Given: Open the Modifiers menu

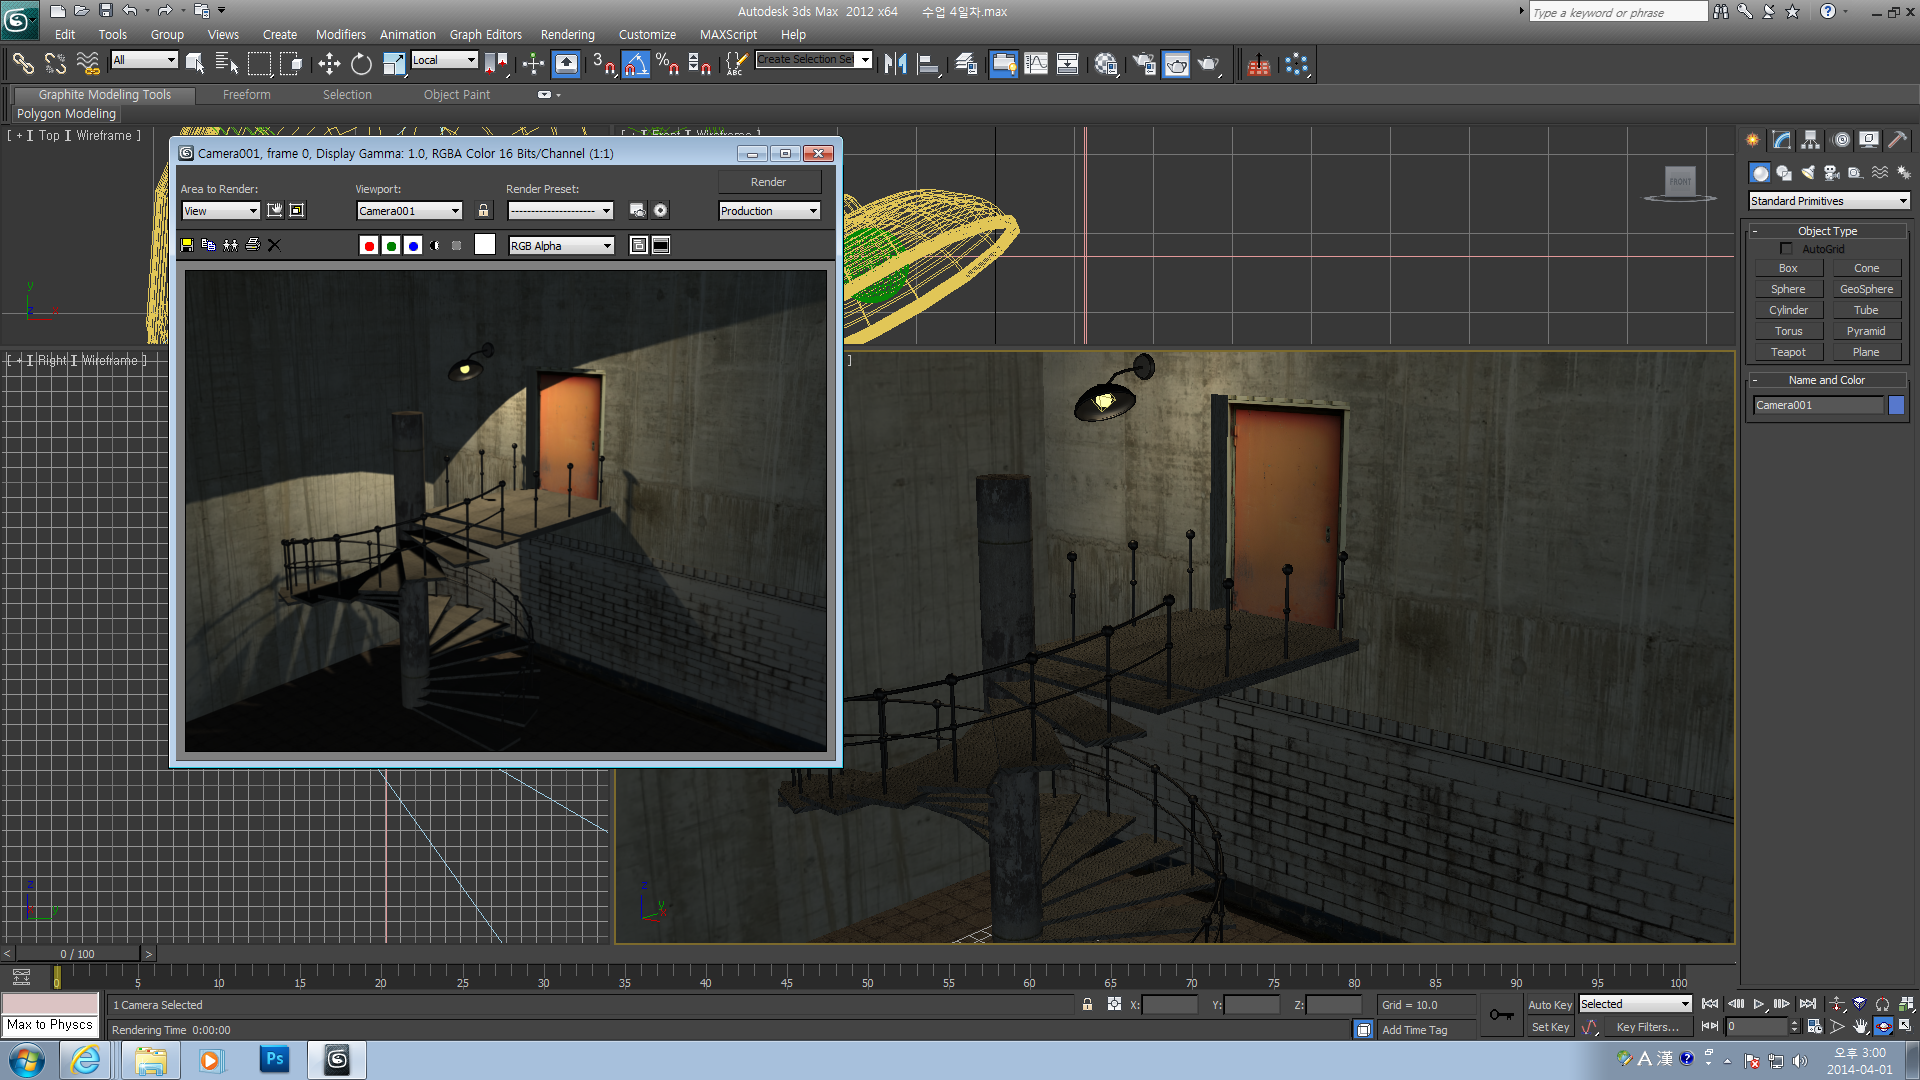Looking at the screenshot, I should click(341, 34).
